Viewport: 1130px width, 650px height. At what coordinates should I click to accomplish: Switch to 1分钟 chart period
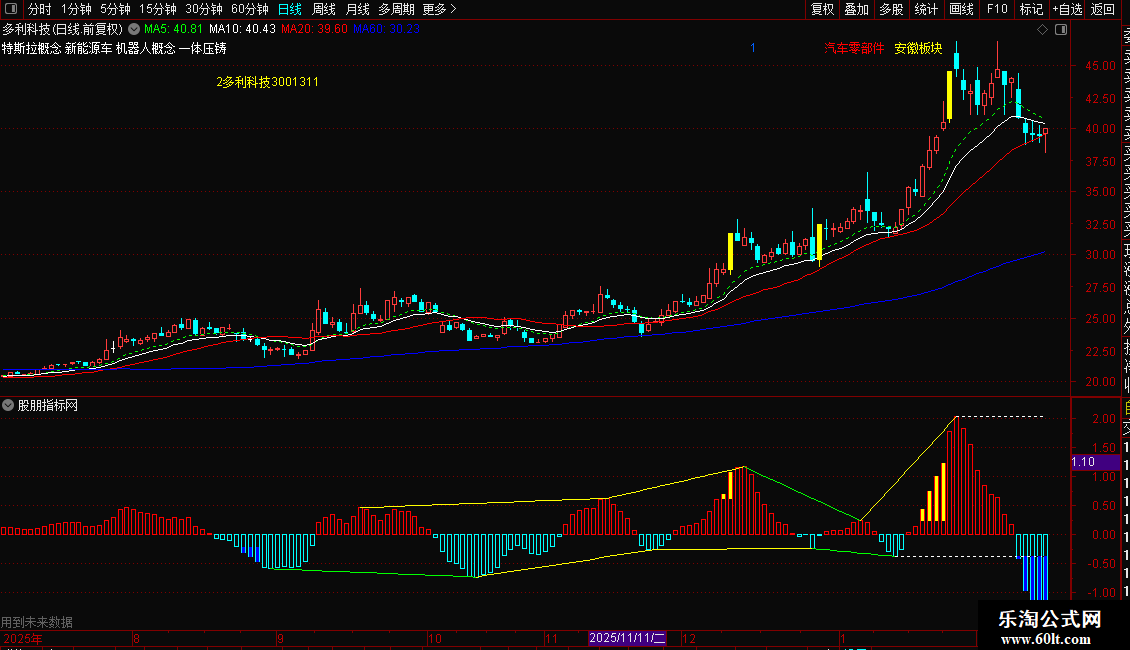76,9
